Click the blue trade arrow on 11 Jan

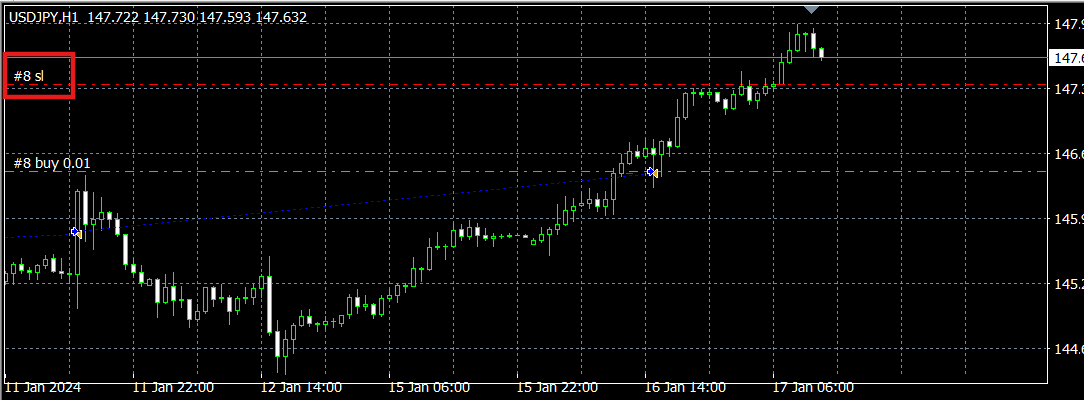[x=75, y=232]
